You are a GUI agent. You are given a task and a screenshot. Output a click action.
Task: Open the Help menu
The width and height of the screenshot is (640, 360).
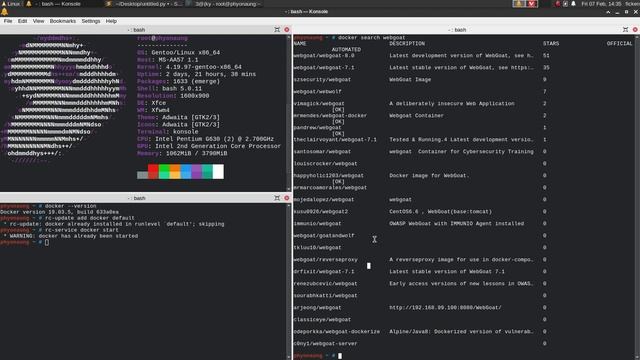tap(111, 21)
